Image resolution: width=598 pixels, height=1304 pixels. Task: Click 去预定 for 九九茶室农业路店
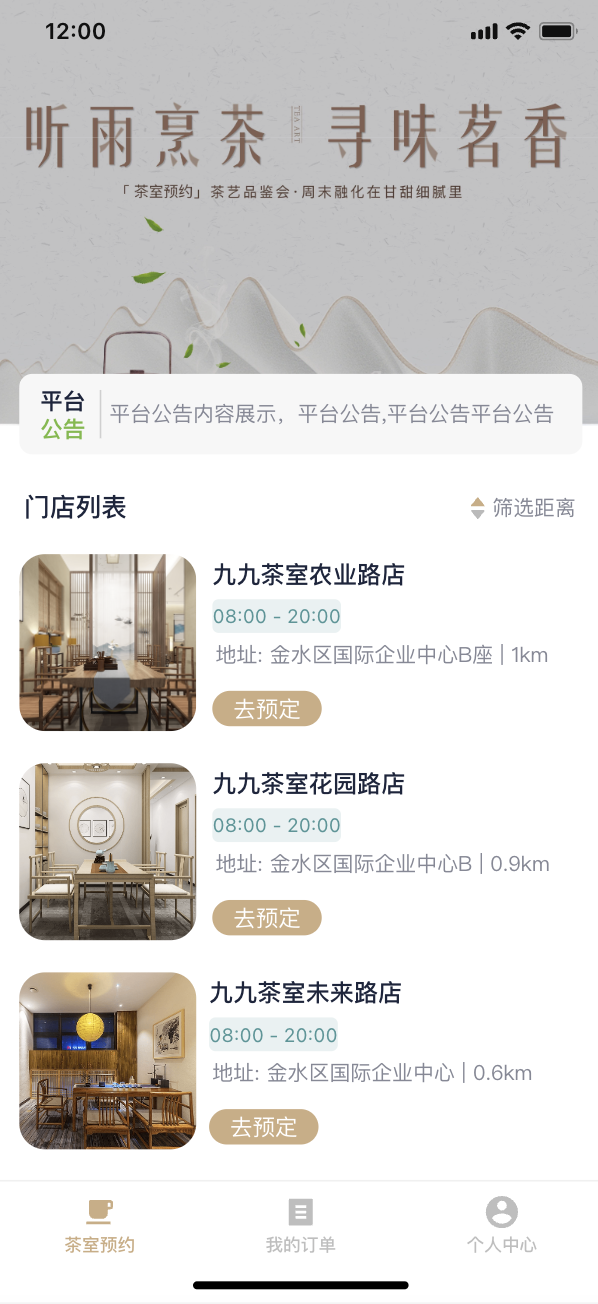coord(266,708)
